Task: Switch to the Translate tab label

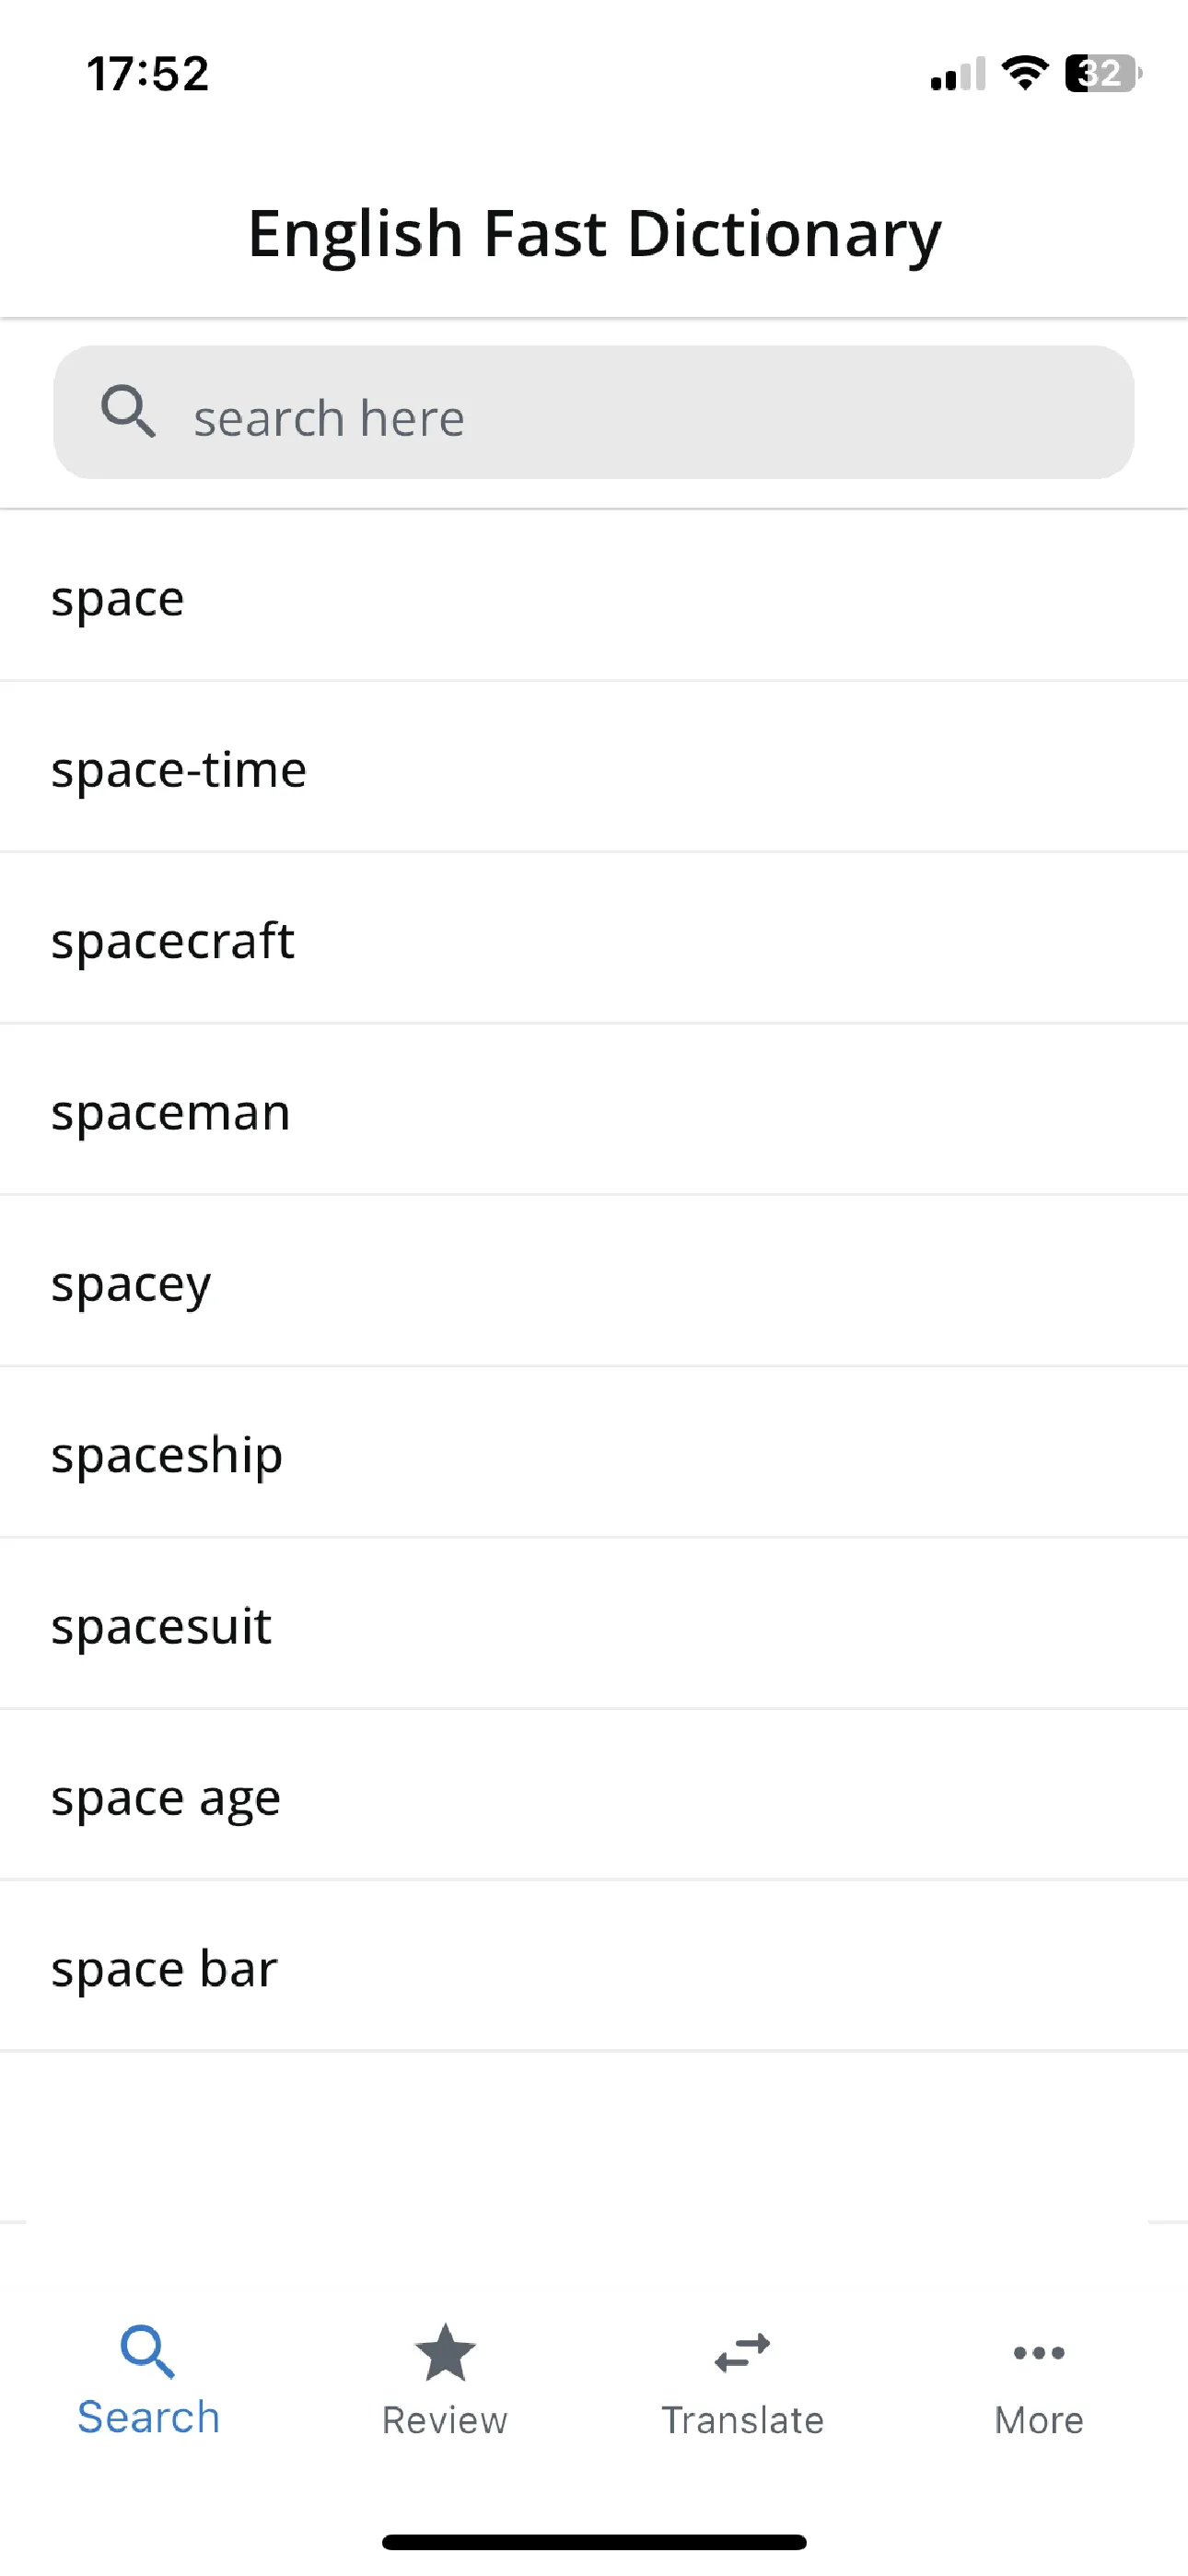Action: [x=742, y=2420]
